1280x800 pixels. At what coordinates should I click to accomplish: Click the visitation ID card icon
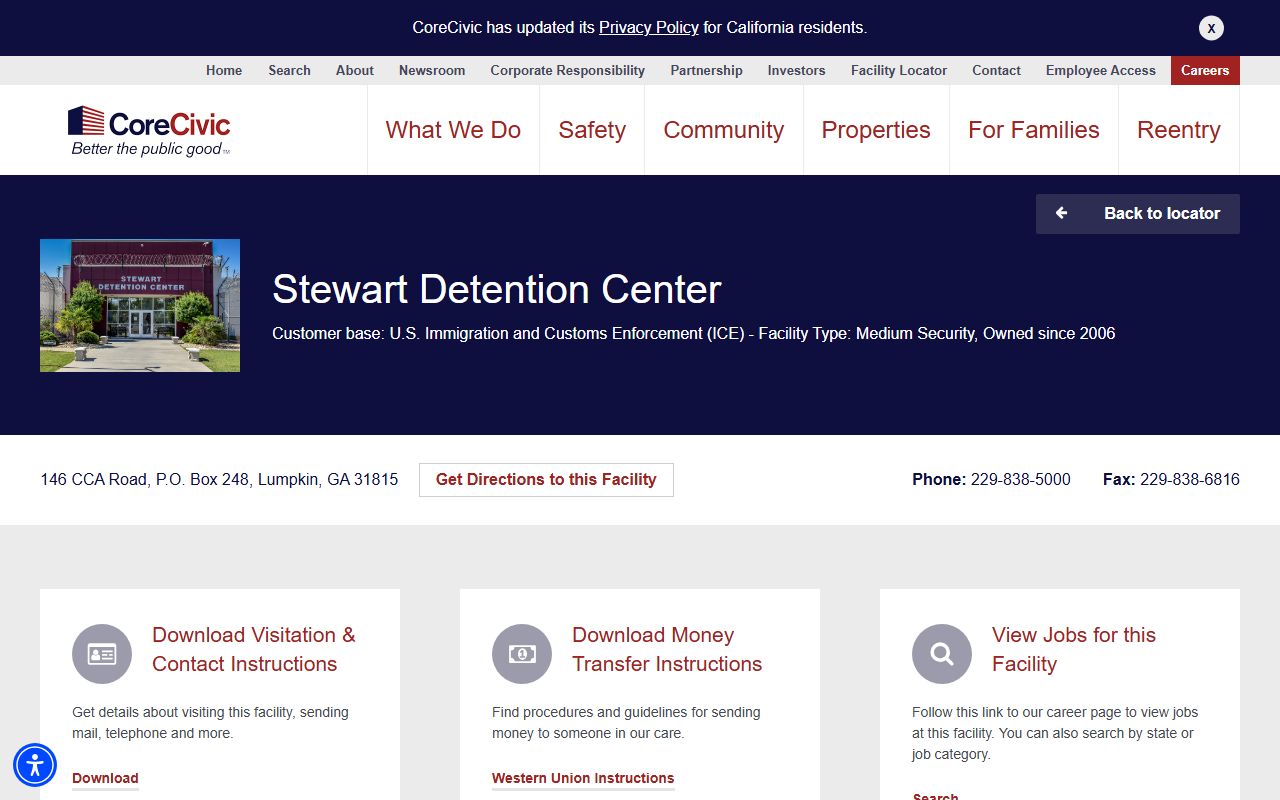(x=102, y=654)
